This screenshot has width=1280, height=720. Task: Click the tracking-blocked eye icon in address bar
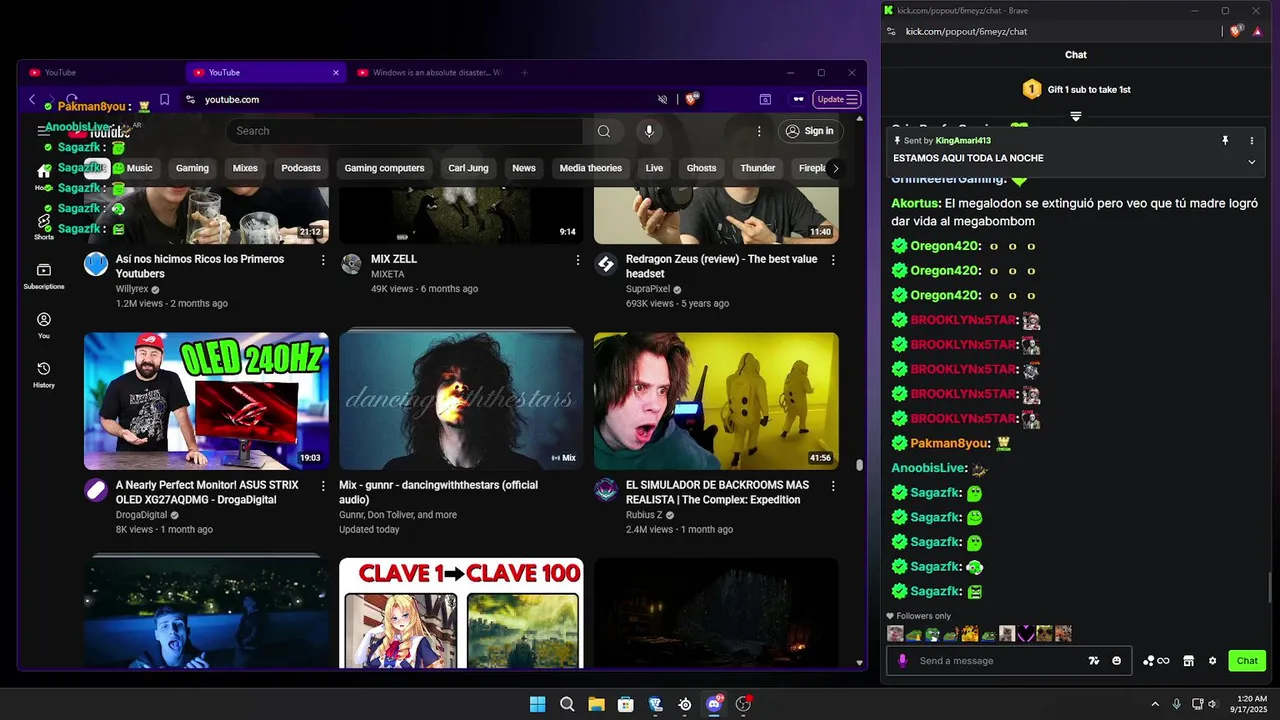(x=662, y=99)
